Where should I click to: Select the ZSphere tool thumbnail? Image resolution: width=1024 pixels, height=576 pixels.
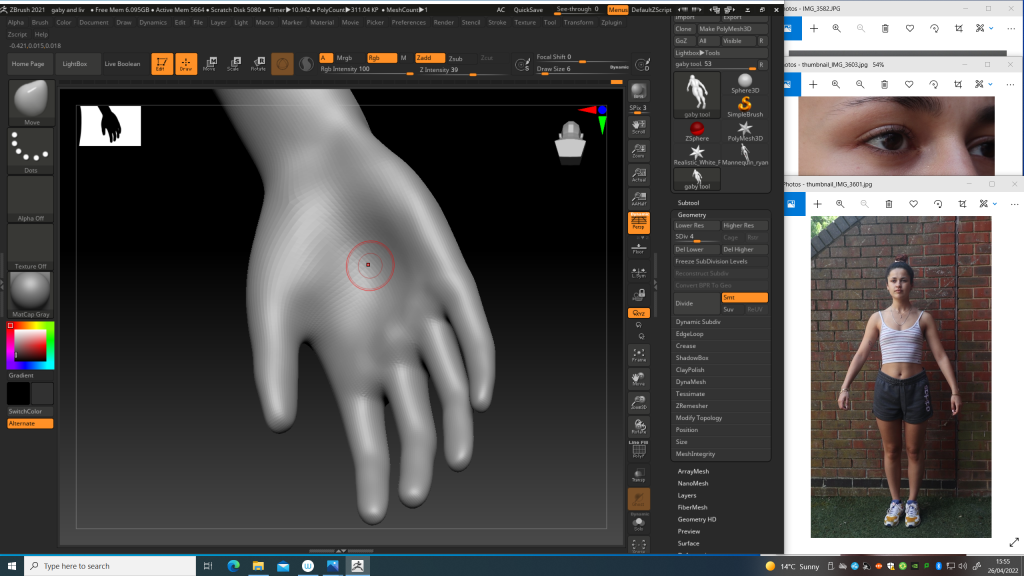697,130
